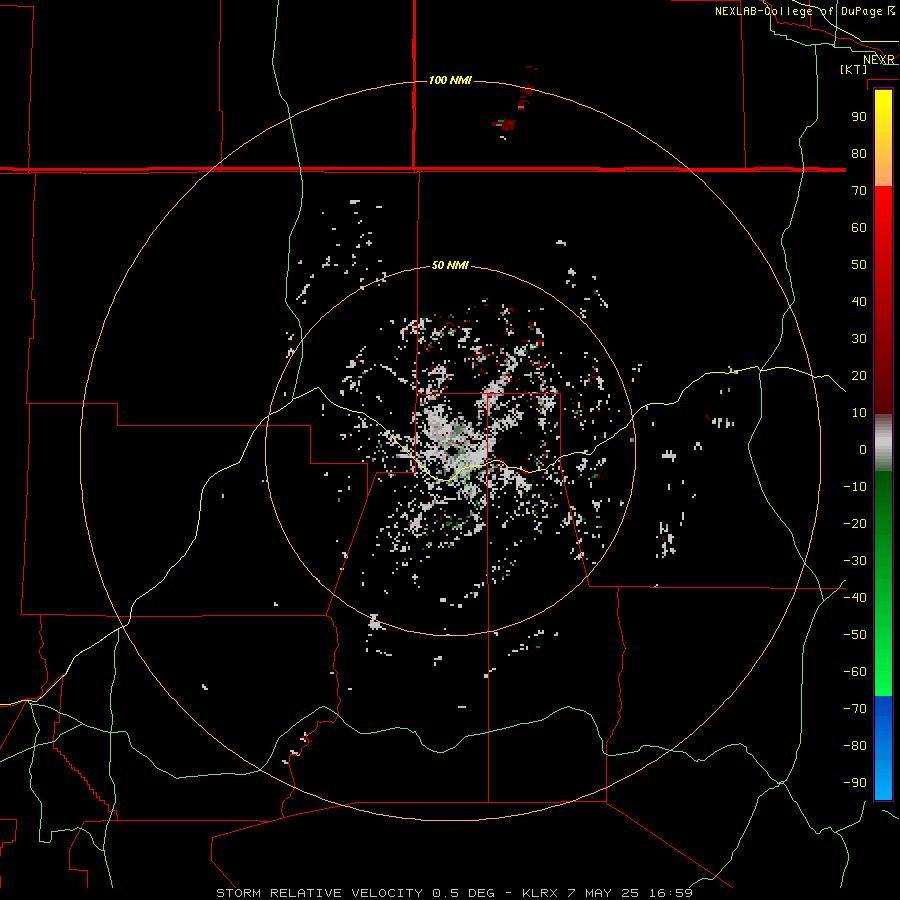The width and height of the screenshot is (900, 900).
Task: Click the 0 knot scale label
Action: click(863, 449)
